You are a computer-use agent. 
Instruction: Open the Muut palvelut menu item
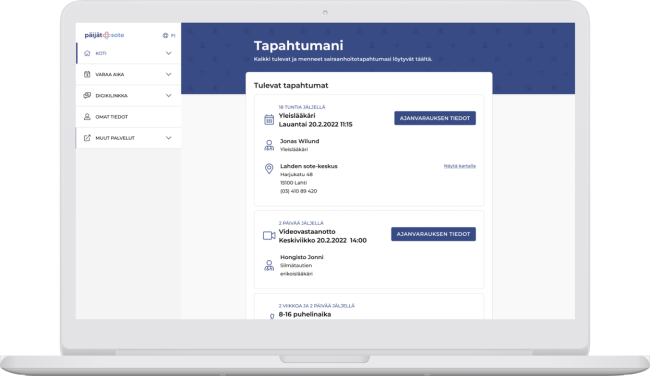129,138
